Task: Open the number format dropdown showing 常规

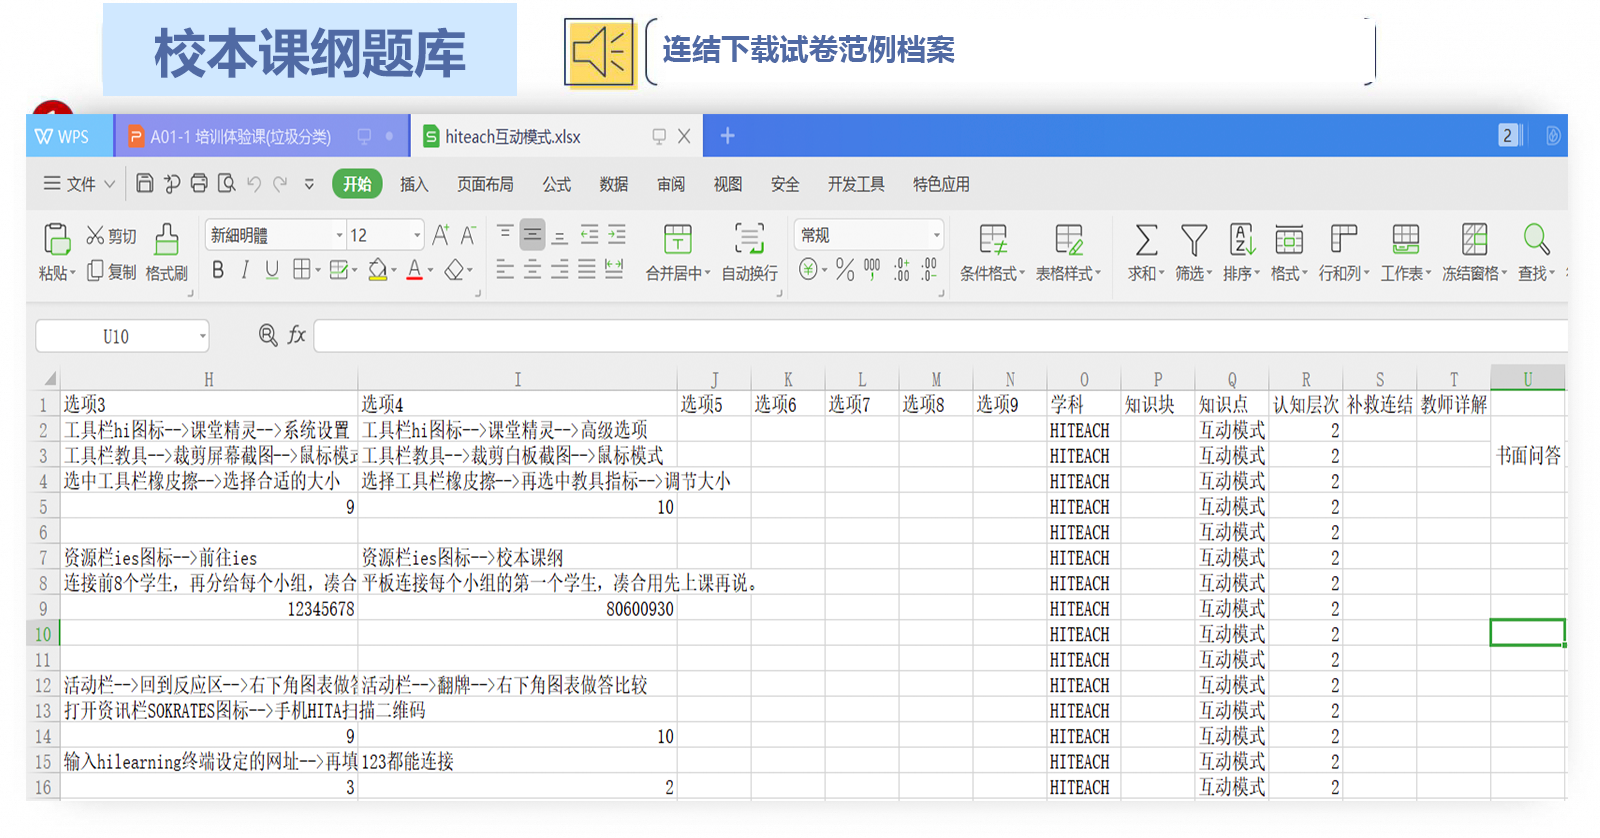Action: [936, 236]
